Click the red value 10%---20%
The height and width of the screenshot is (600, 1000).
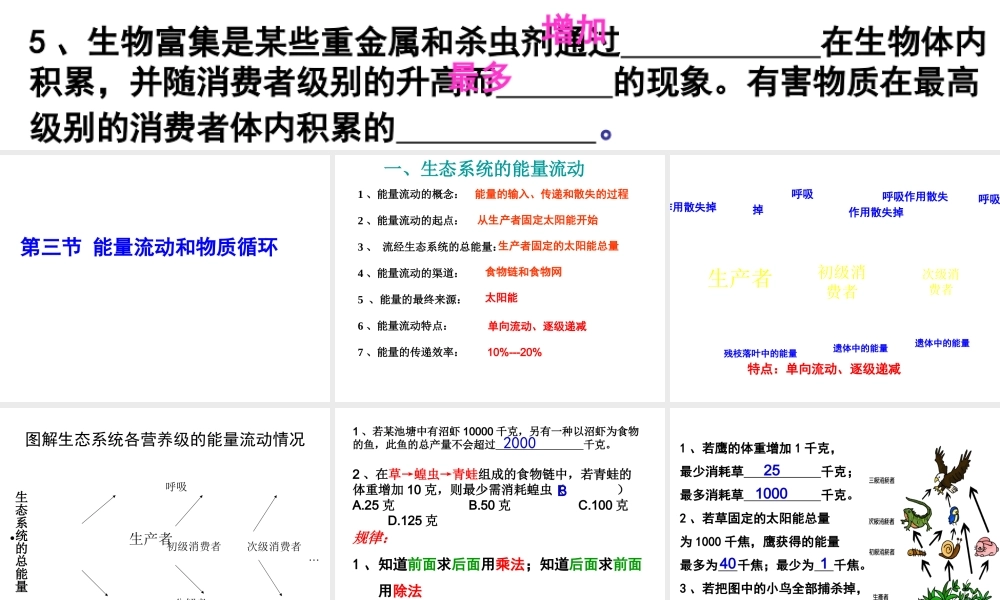coord(514,352)
